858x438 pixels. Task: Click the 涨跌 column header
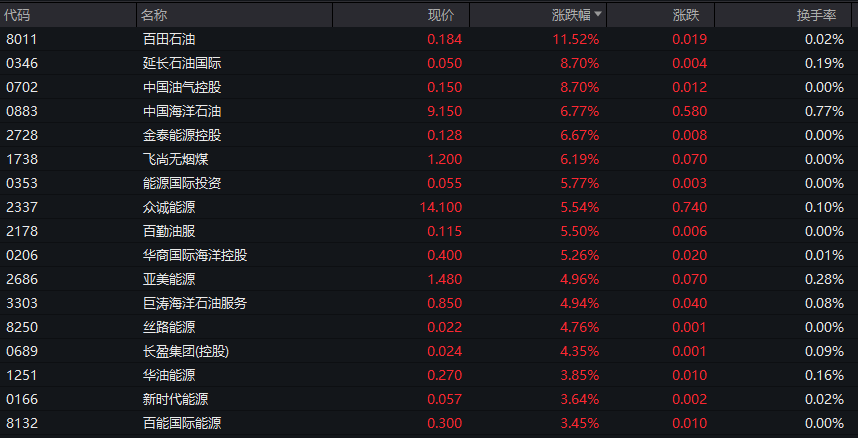686,15
